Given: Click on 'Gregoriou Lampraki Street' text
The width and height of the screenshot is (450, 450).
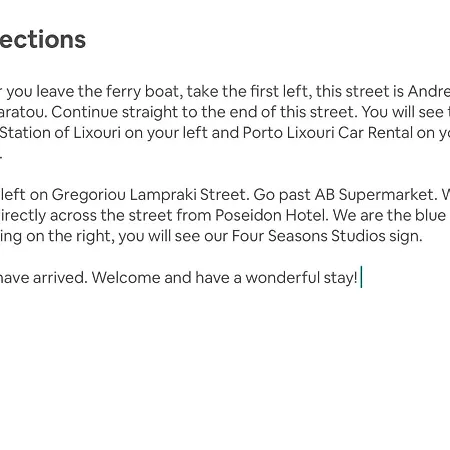Looking at the screenshot, I should 150,195.
